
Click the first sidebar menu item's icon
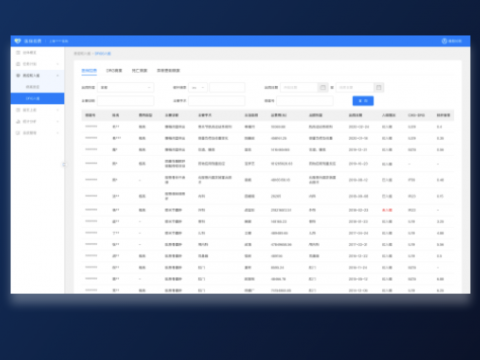(x=18, y=53)
